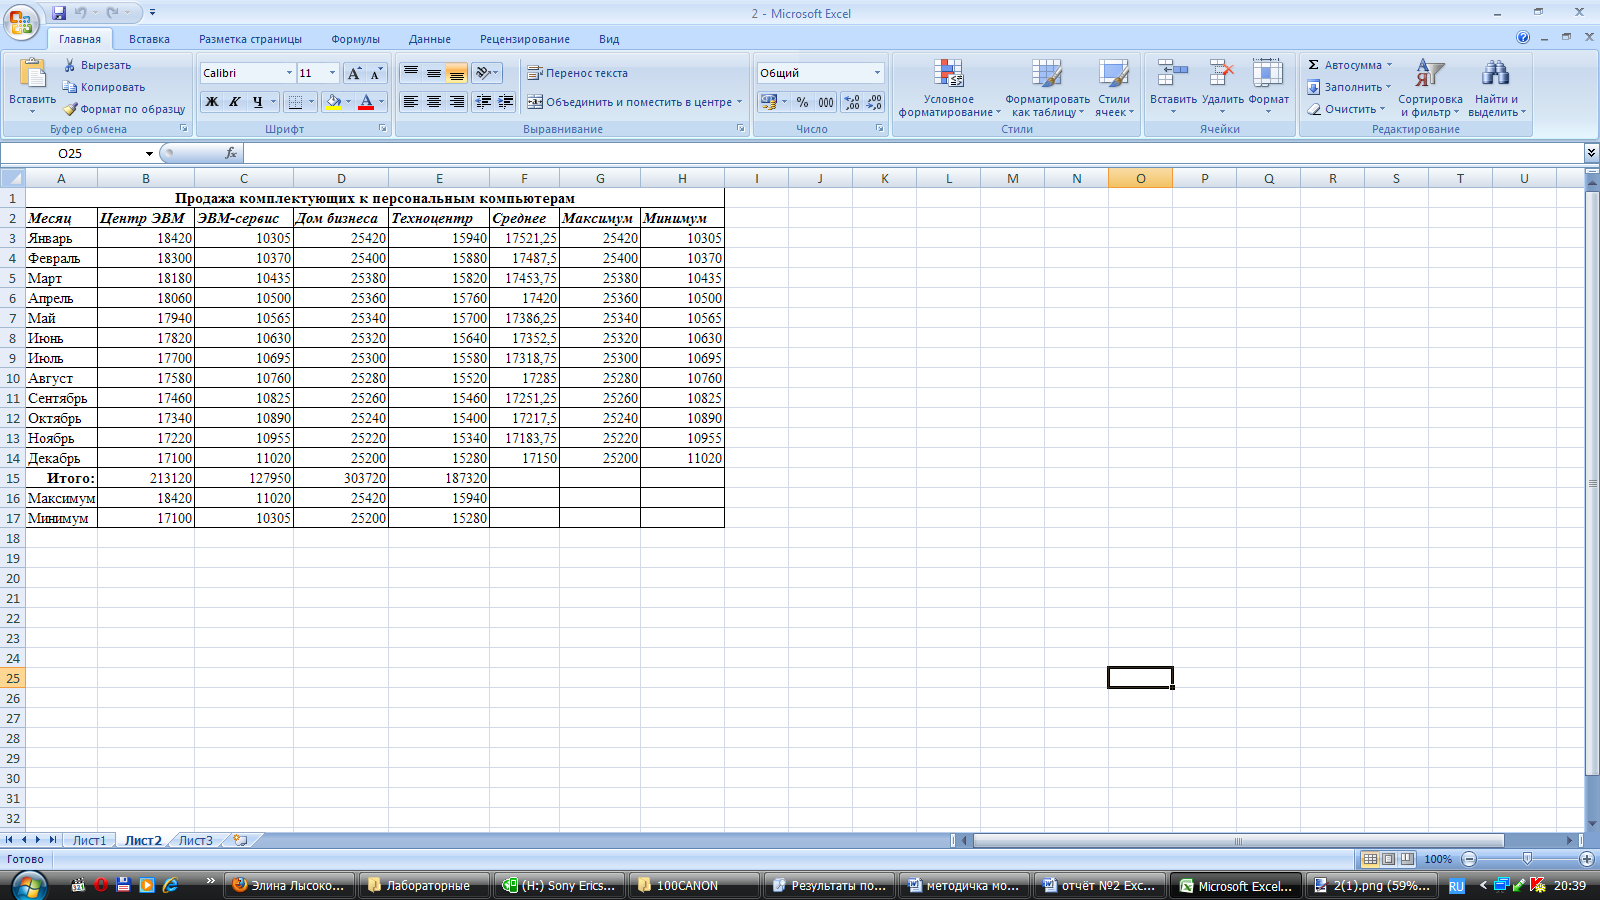Click the Name Box showing O25
The width and height of the screenshot is (1600, 900).
click(x=70, y=153)
